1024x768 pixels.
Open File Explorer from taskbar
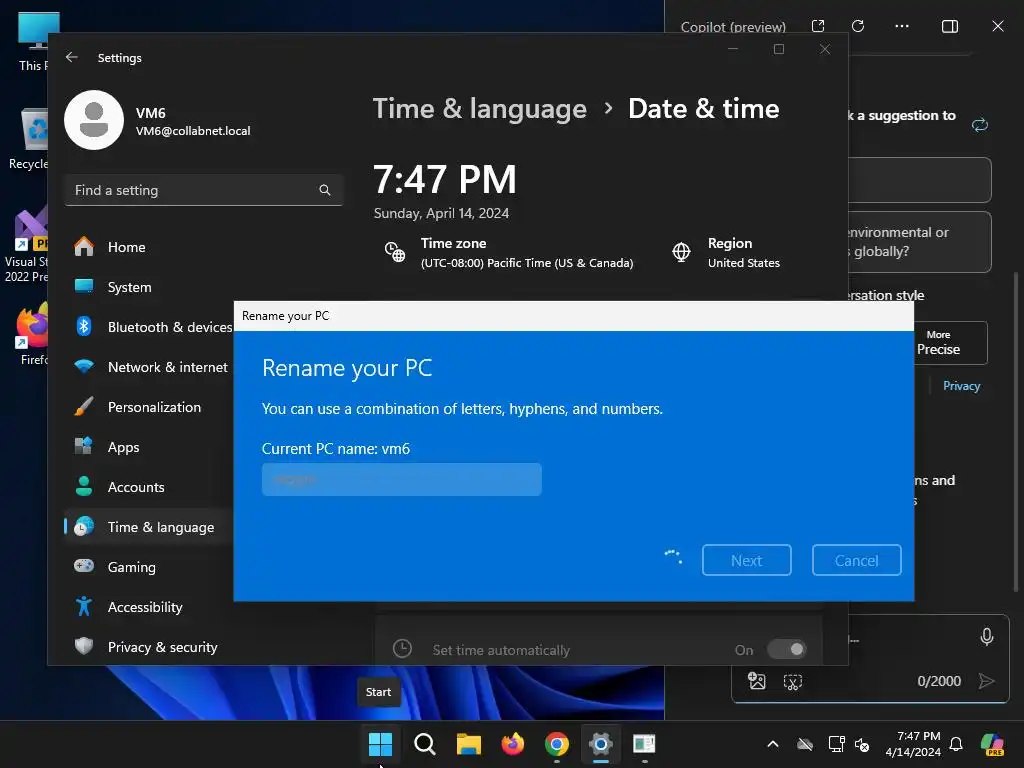(x=468, y=743)
